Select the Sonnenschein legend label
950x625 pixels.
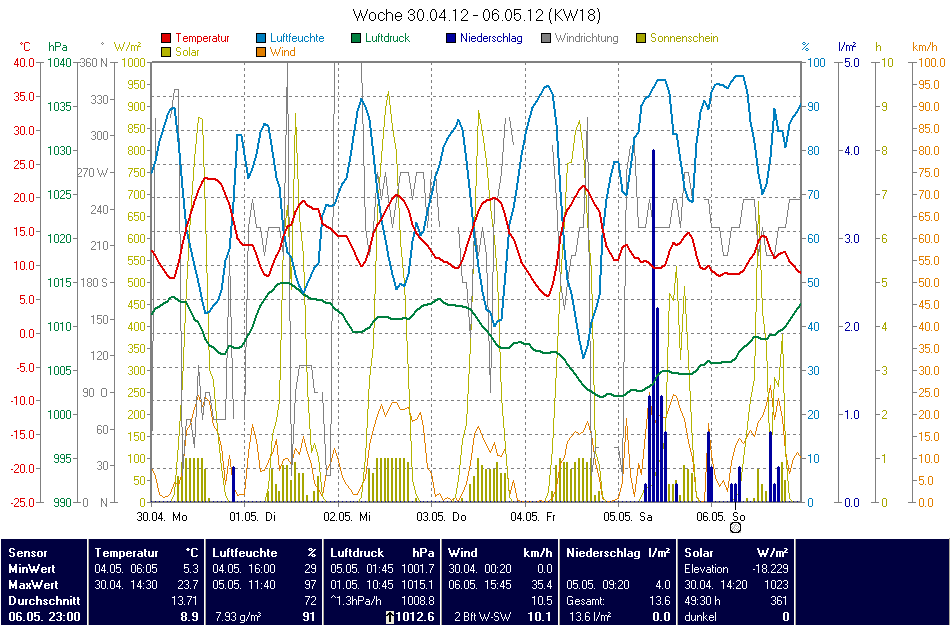pos(685,38)
